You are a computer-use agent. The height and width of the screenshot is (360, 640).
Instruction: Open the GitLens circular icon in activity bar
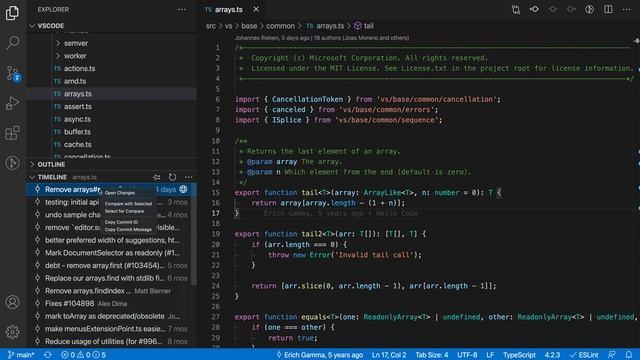[x=13, y=162]
